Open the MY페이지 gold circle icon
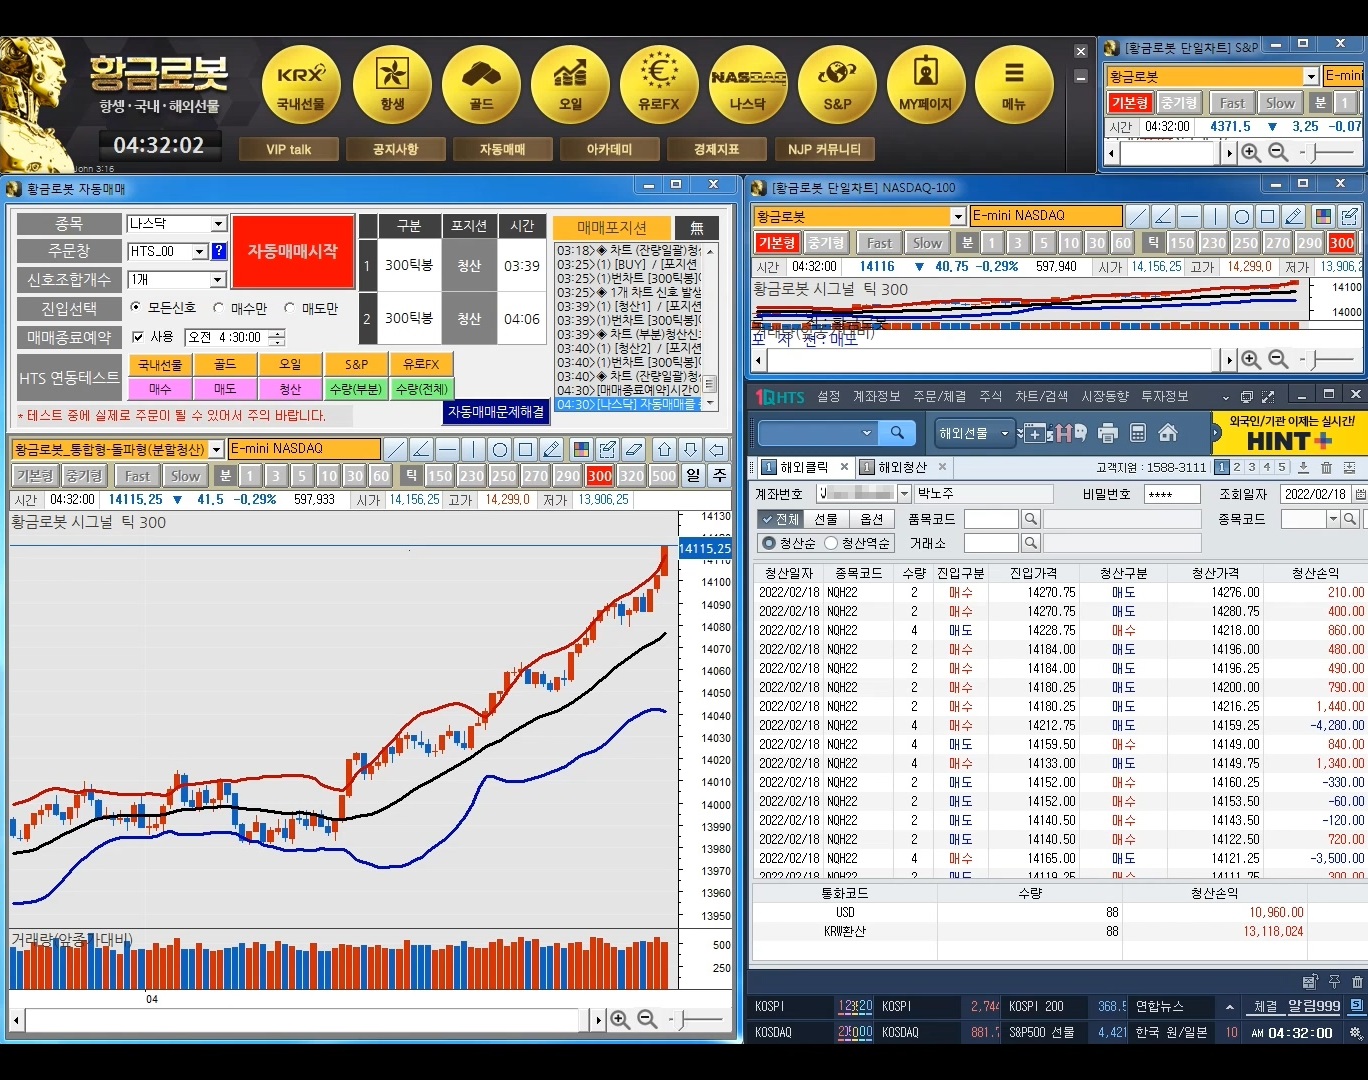Image resolution: width=1368 pixels, height=1080 pixels. 926,84
